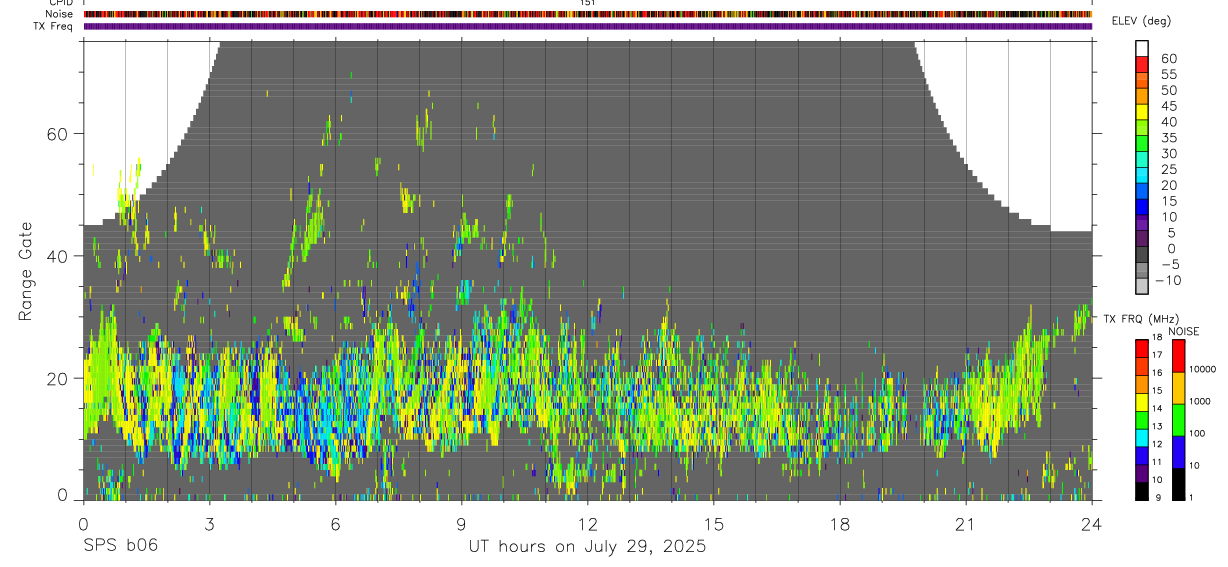
Task: Select the "-10" label on the ELEV colorbar
Action: pos(1170,280)
